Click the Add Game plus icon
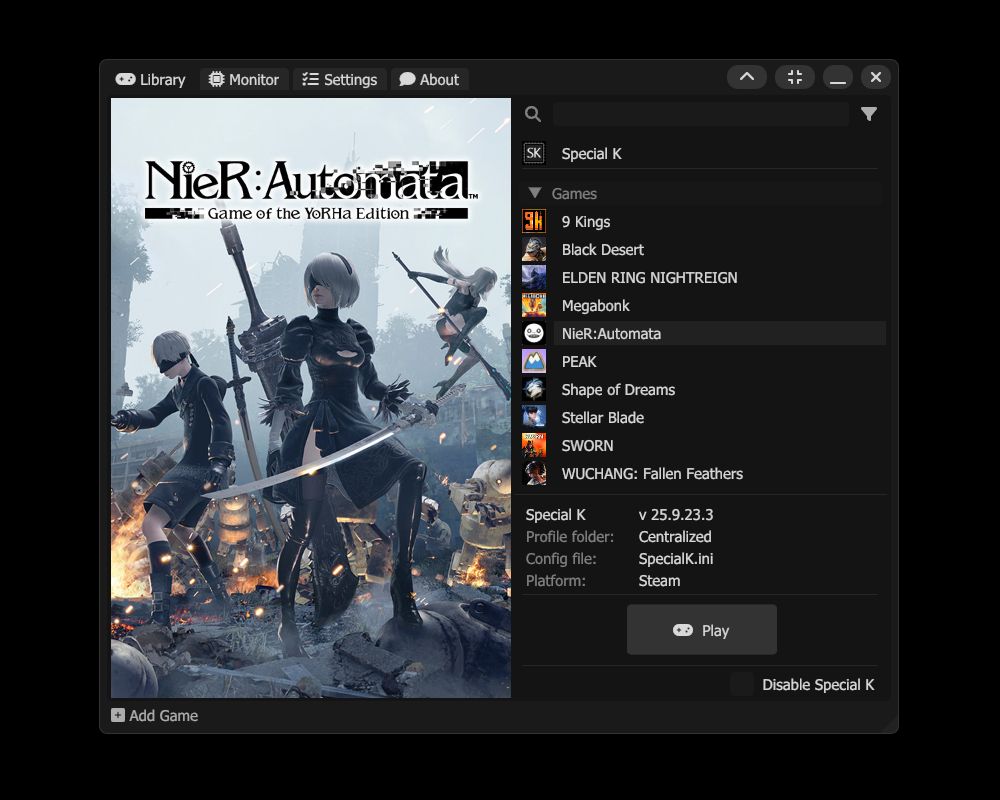Viewport: 1000px width, 800px height. (117, 715)
